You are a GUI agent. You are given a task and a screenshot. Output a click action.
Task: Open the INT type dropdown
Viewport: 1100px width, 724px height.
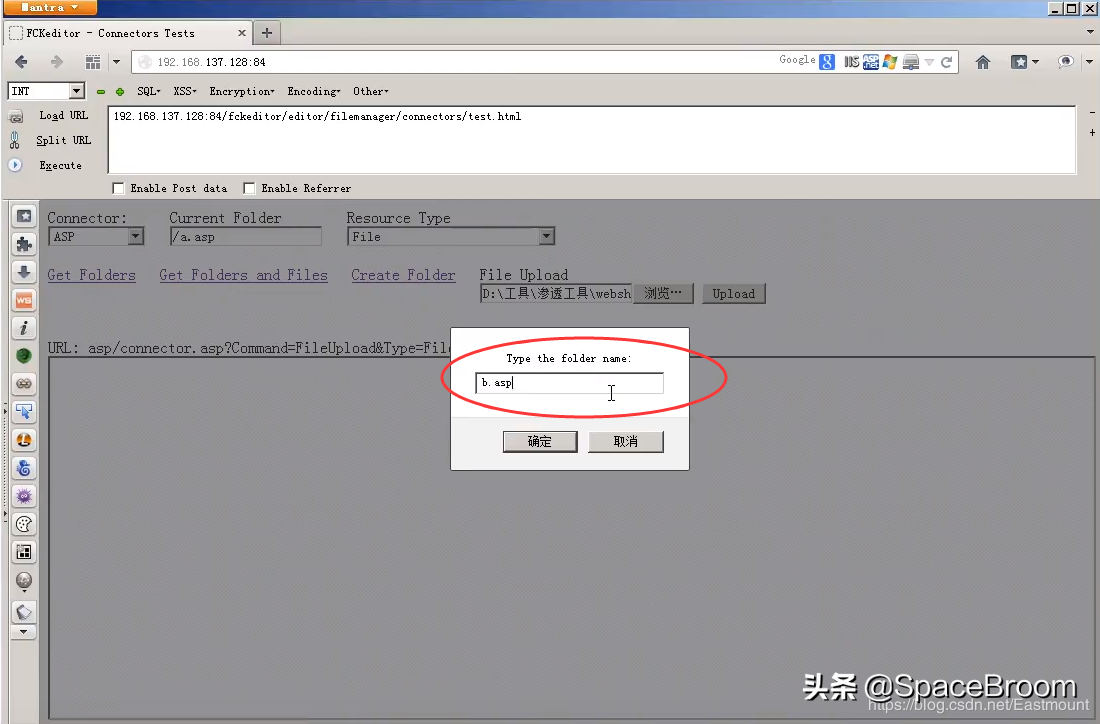click(76, 91)
